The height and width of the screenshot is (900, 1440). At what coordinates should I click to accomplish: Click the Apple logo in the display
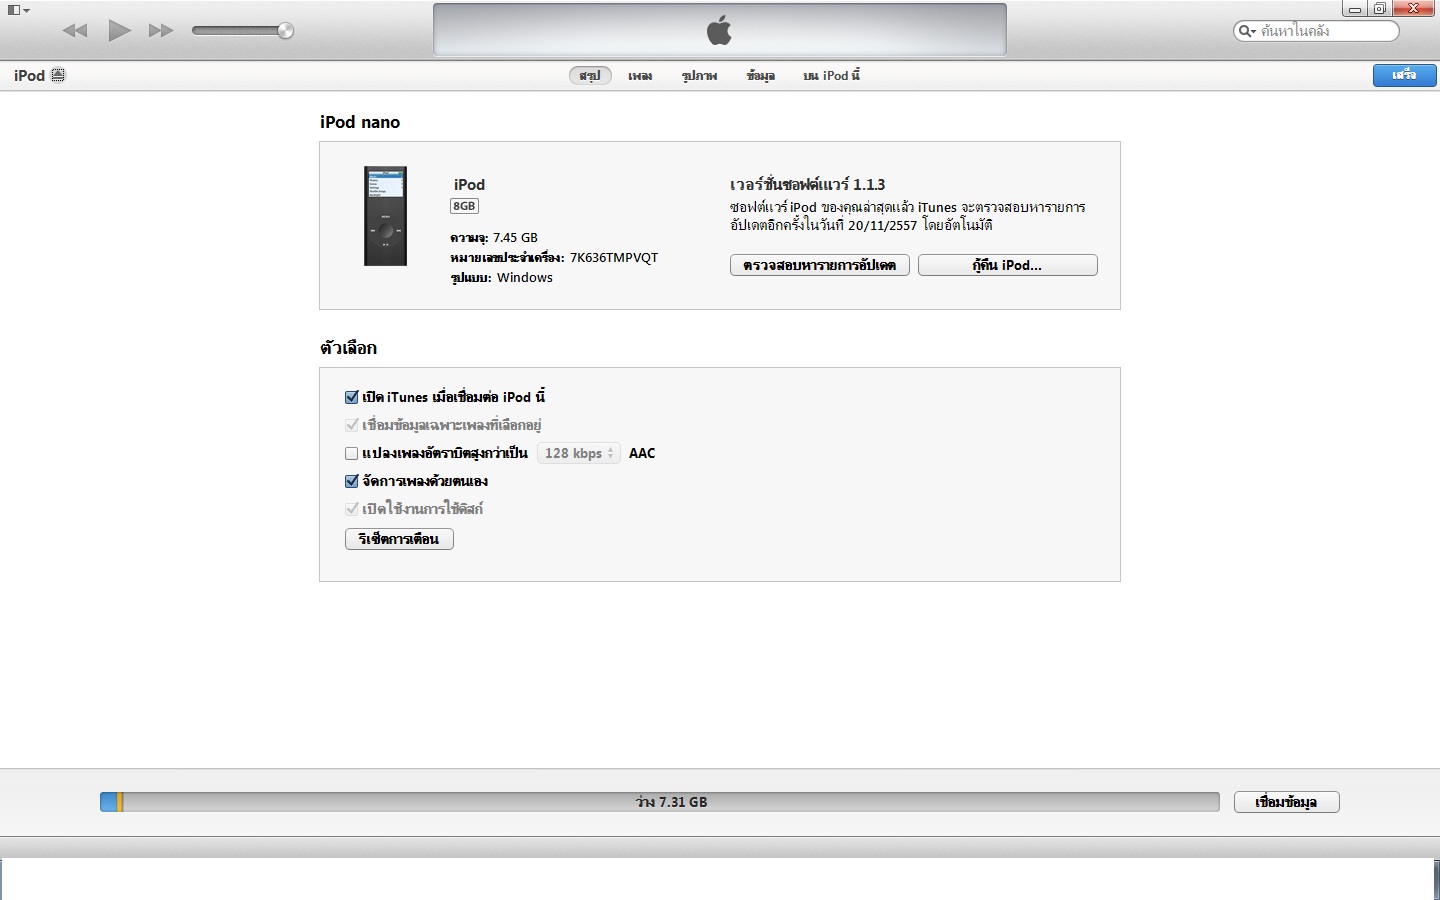click(719, 30)
